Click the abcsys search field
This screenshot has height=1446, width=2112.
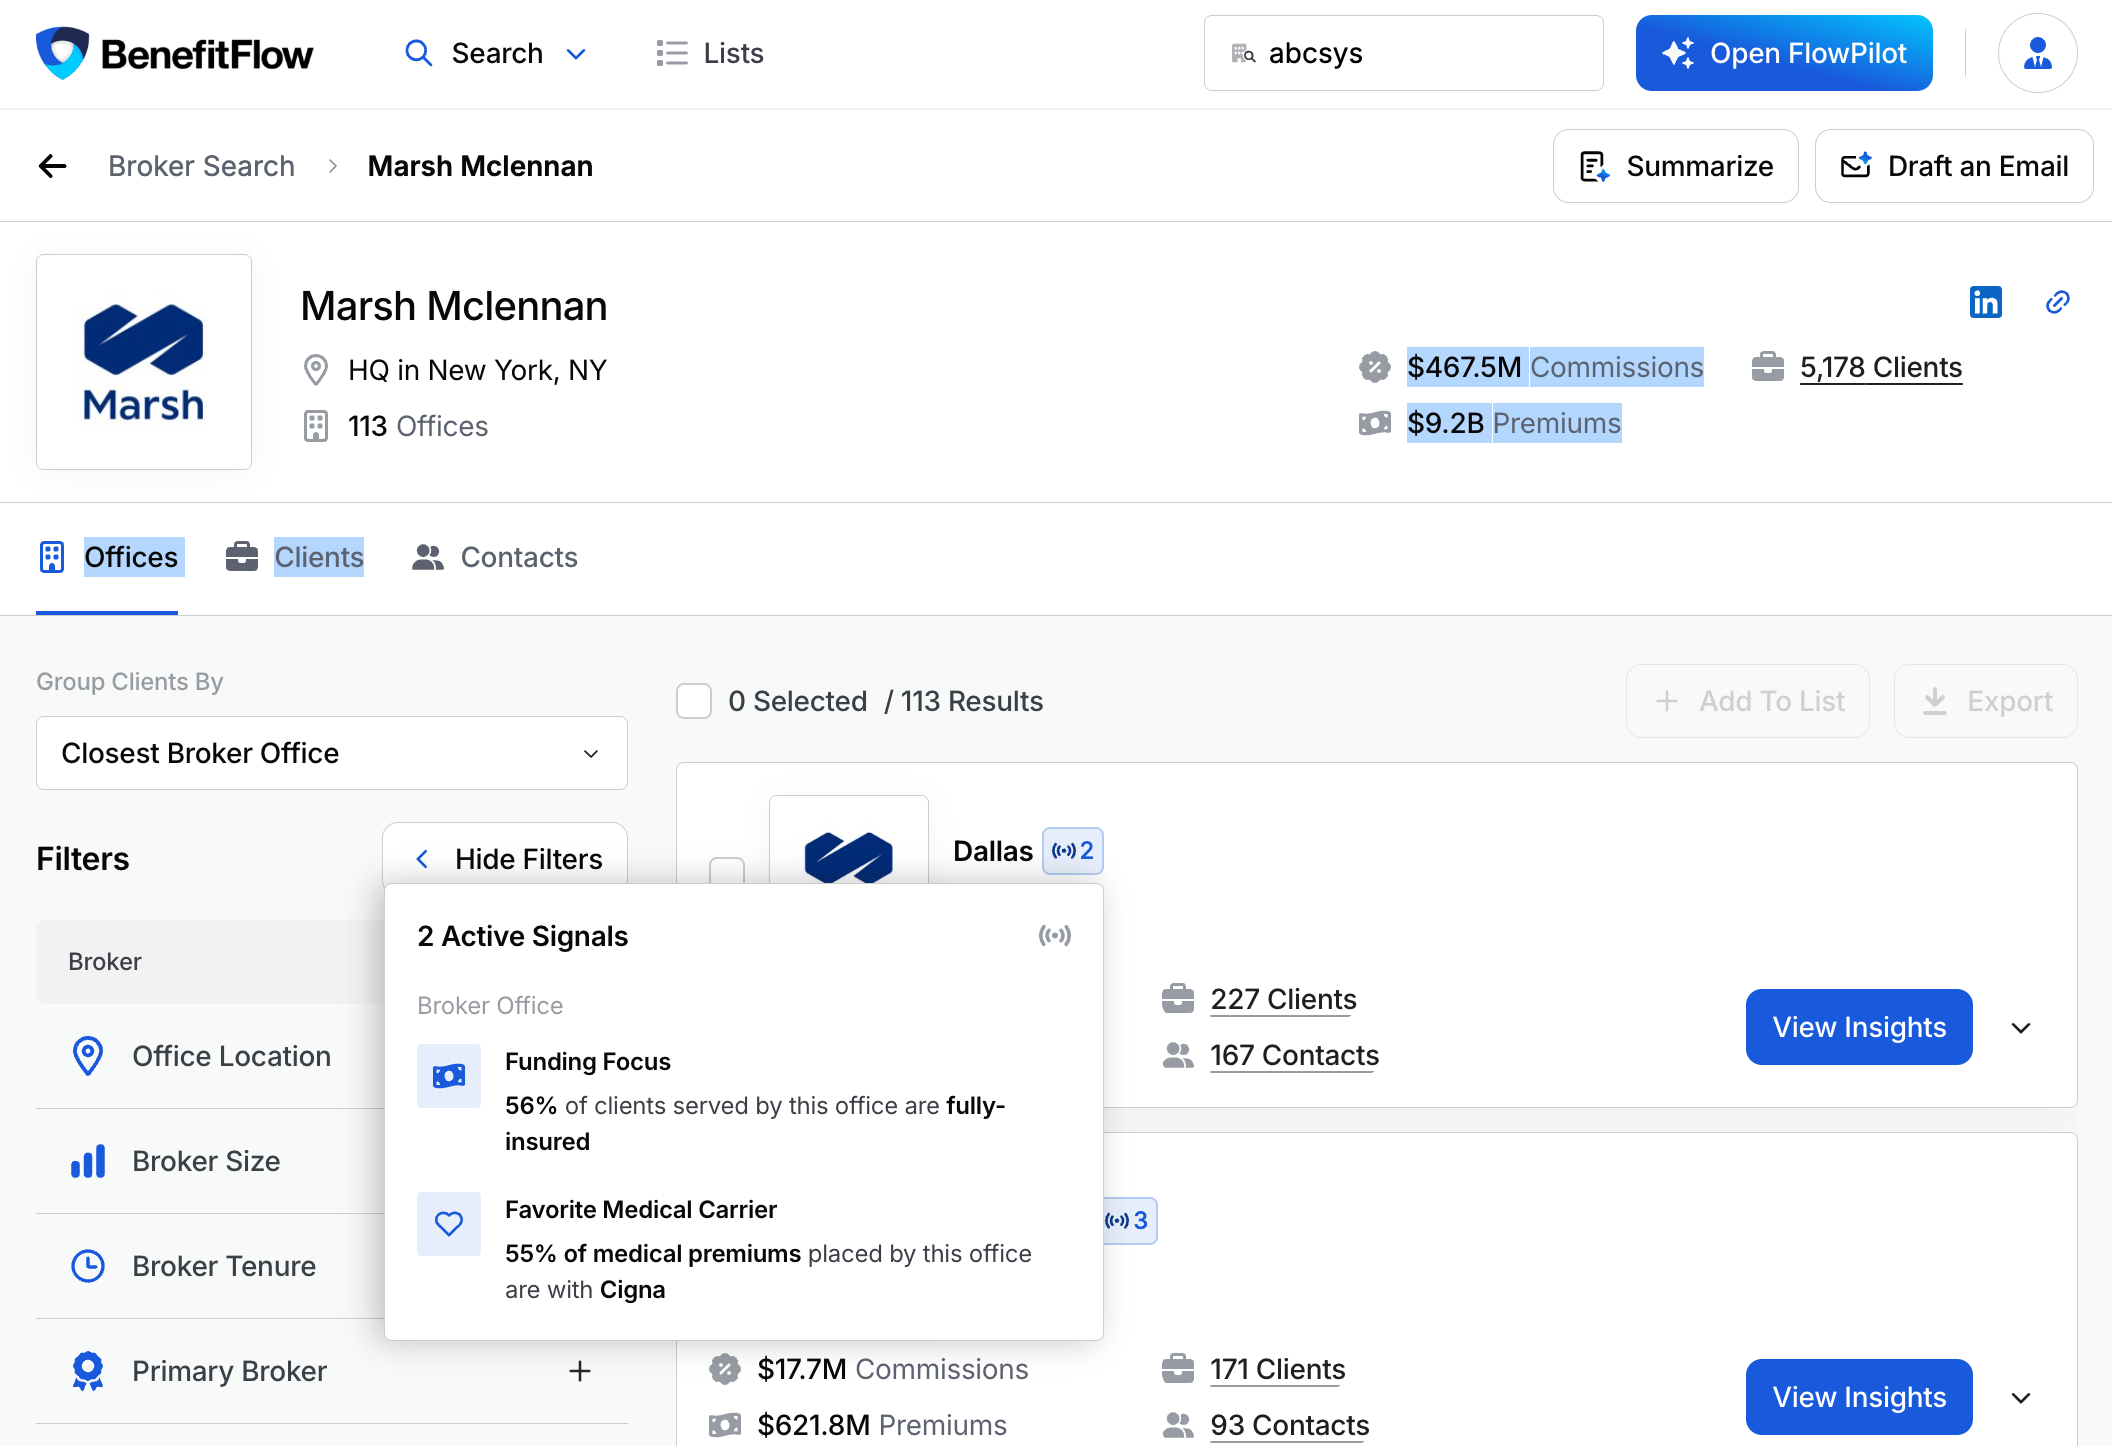coord(1403,53)
